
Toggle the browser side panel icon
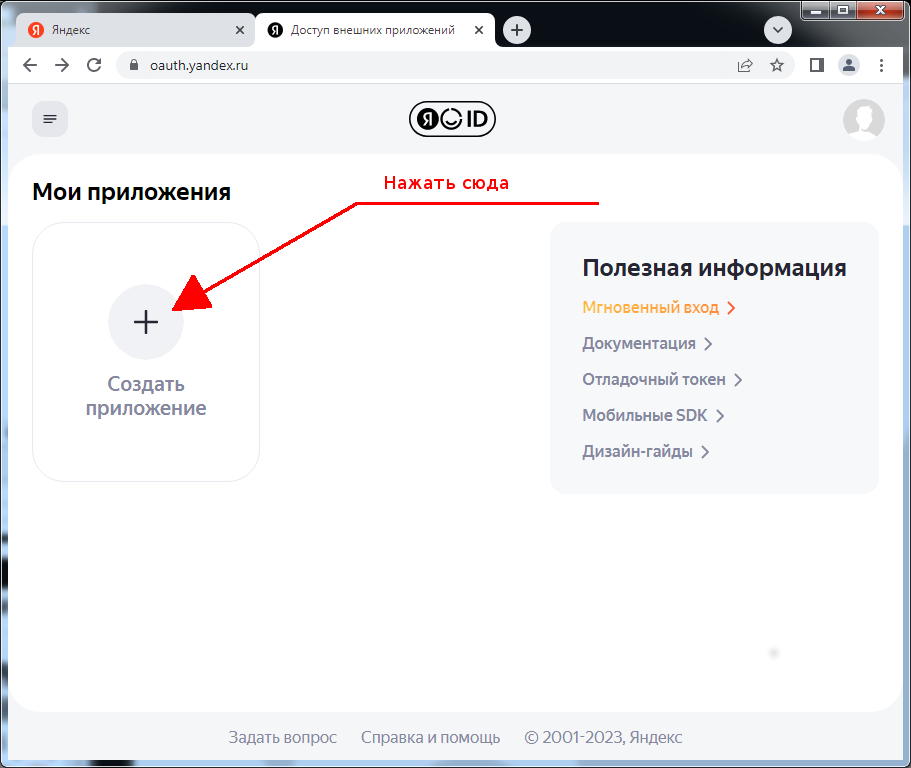817,65
